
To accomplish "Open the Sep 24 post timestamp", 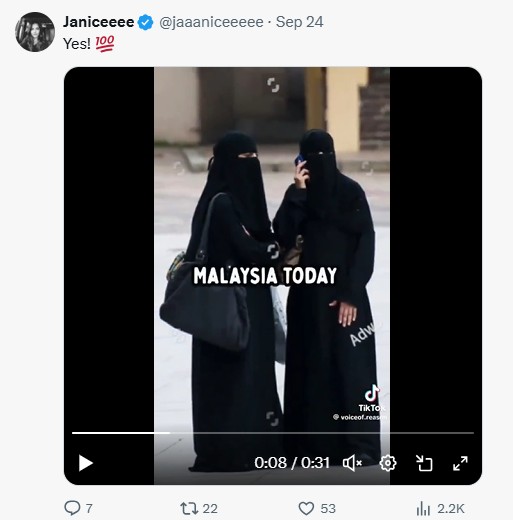I will [x=299, y=22].
